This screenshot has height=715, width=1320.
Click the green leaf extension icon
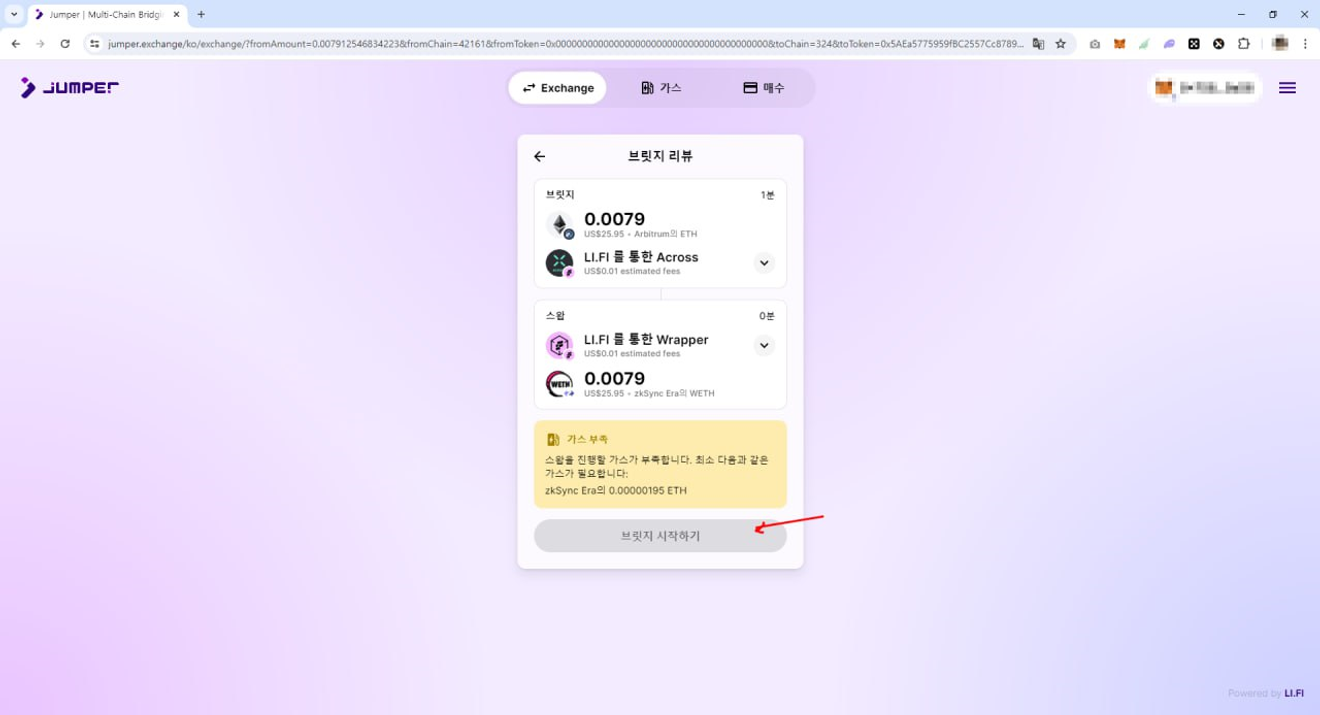pyautogui.click(x=1144, y=44)
